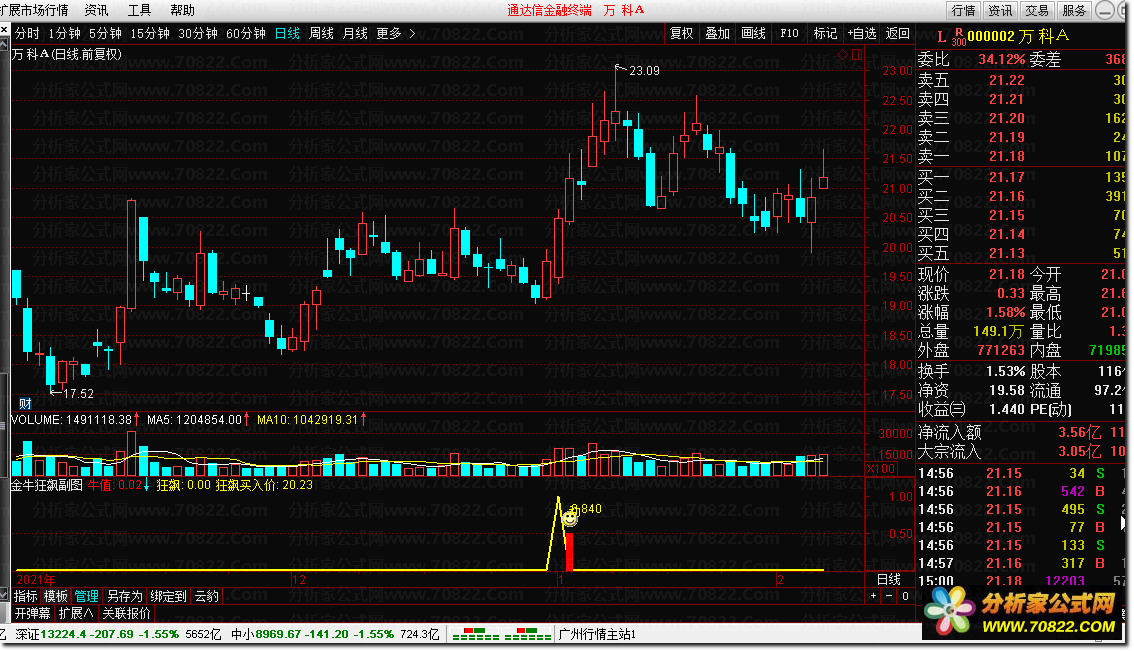Click the R300 marker beside stock code
The height and width of the screenshot is (651, 1134).
point(958,37)
